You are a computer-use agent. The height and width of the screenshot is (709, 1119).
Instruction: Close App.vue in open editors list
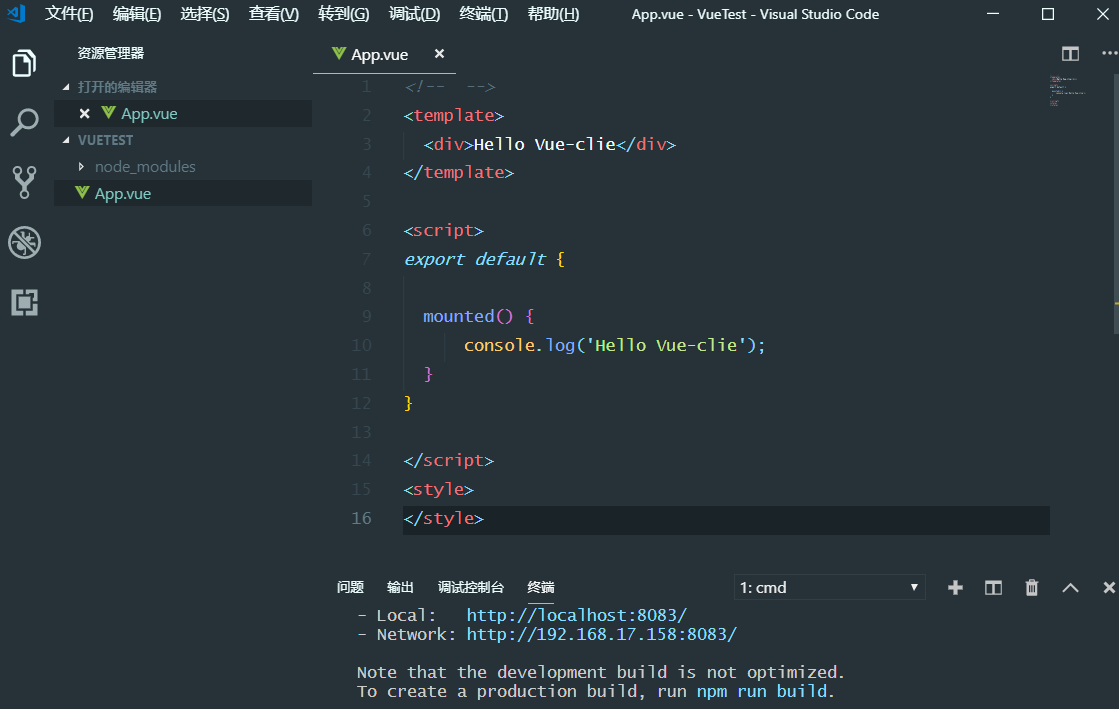(84, 114)
